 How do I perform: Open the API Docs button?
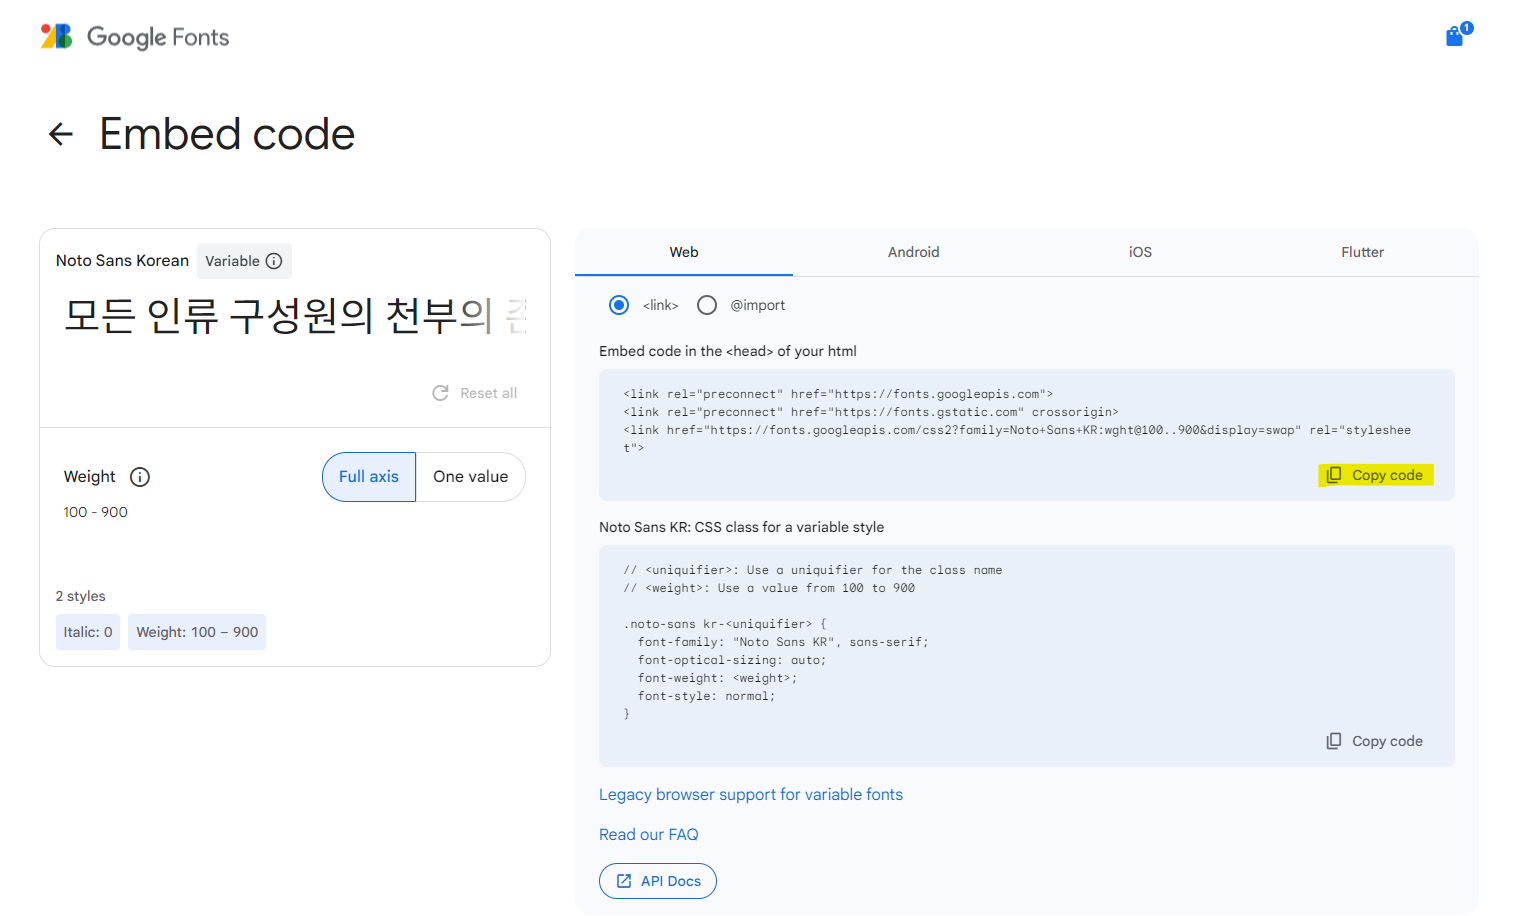(x=658, y=881)
